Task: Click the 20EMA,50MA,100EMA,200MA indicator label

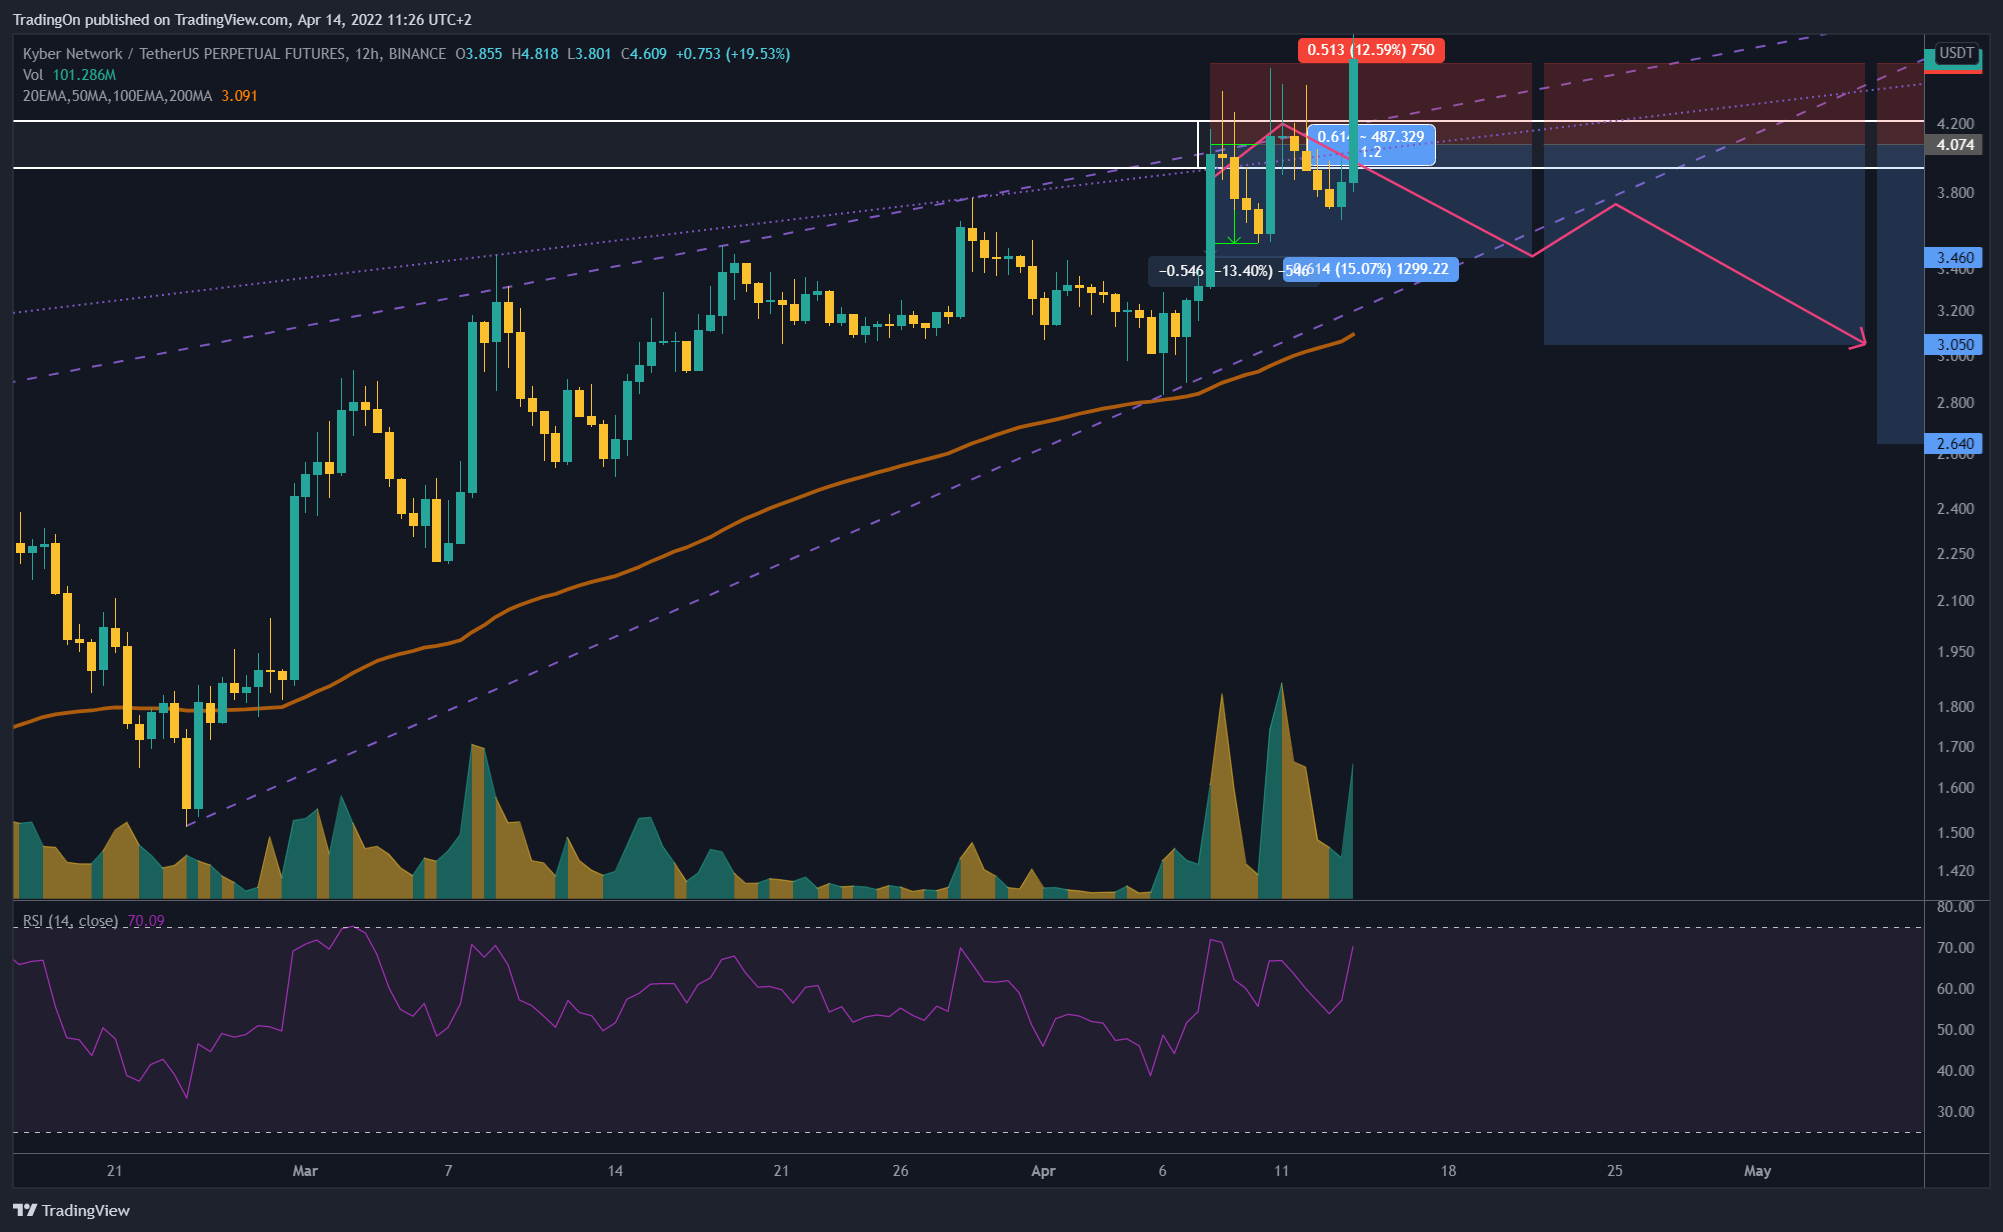Action: [117, 96]
